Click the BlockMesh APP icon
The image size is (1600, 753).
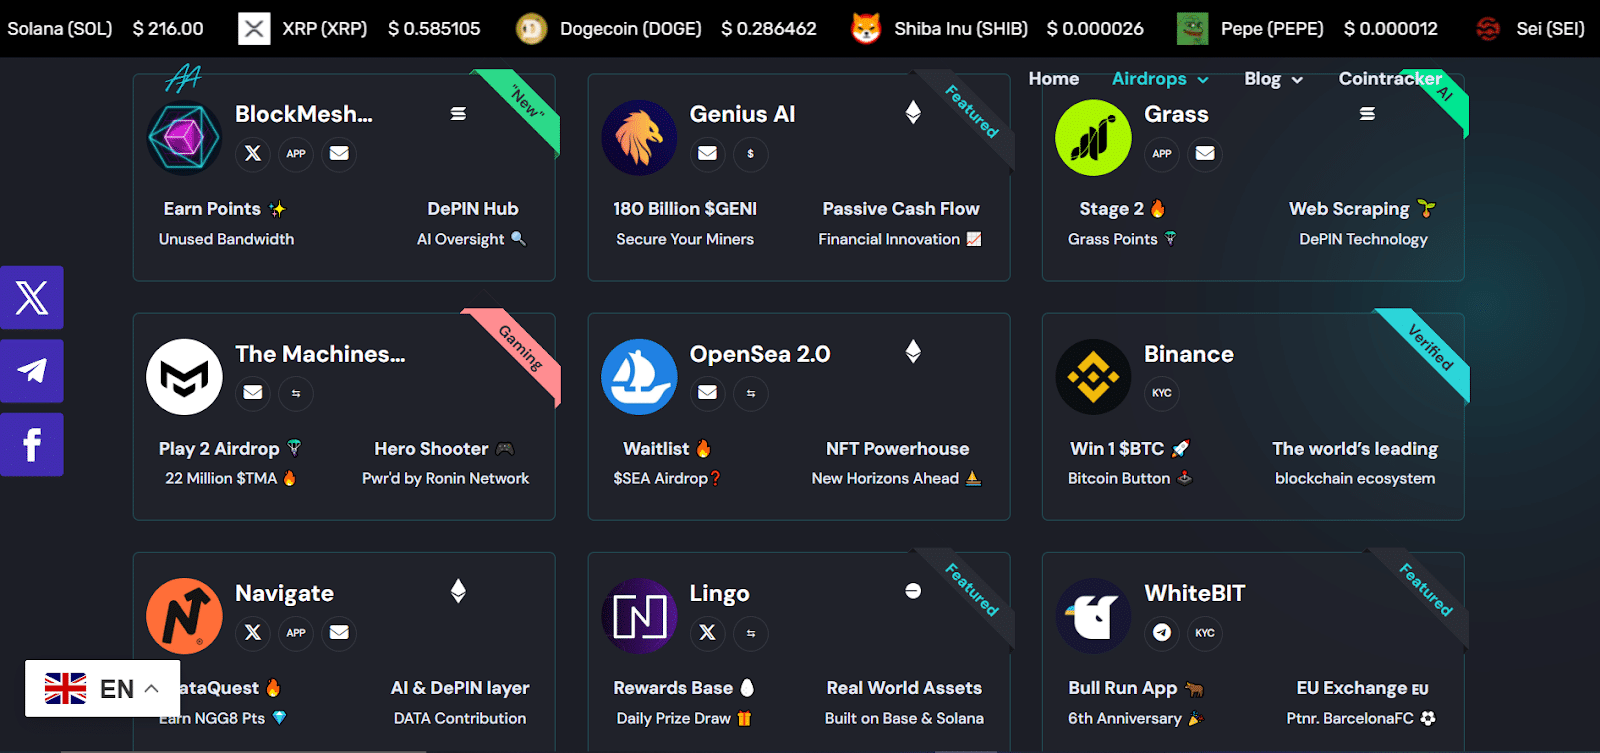296,153
